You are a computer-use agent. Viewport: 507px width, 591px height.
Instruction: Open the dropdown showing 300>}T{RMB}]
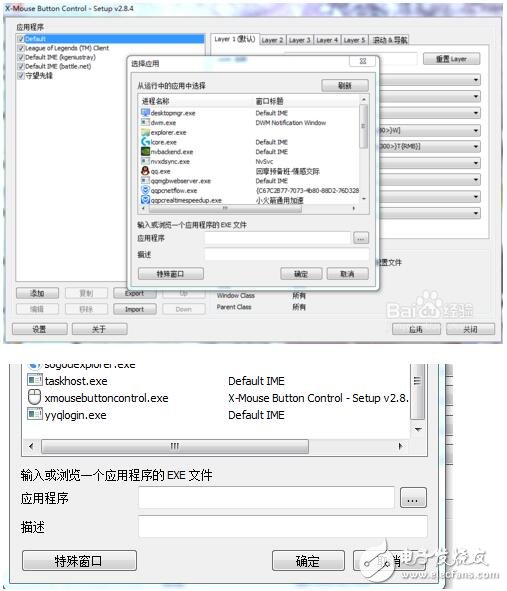(x=476, y=147)
